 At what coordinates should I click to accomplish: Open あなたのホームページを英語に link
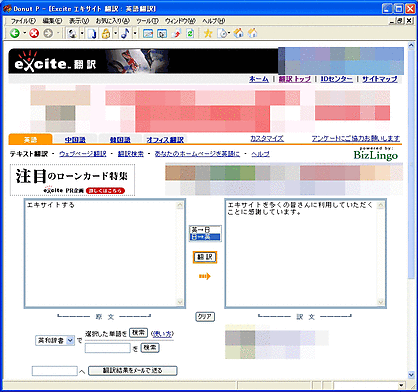197,154
